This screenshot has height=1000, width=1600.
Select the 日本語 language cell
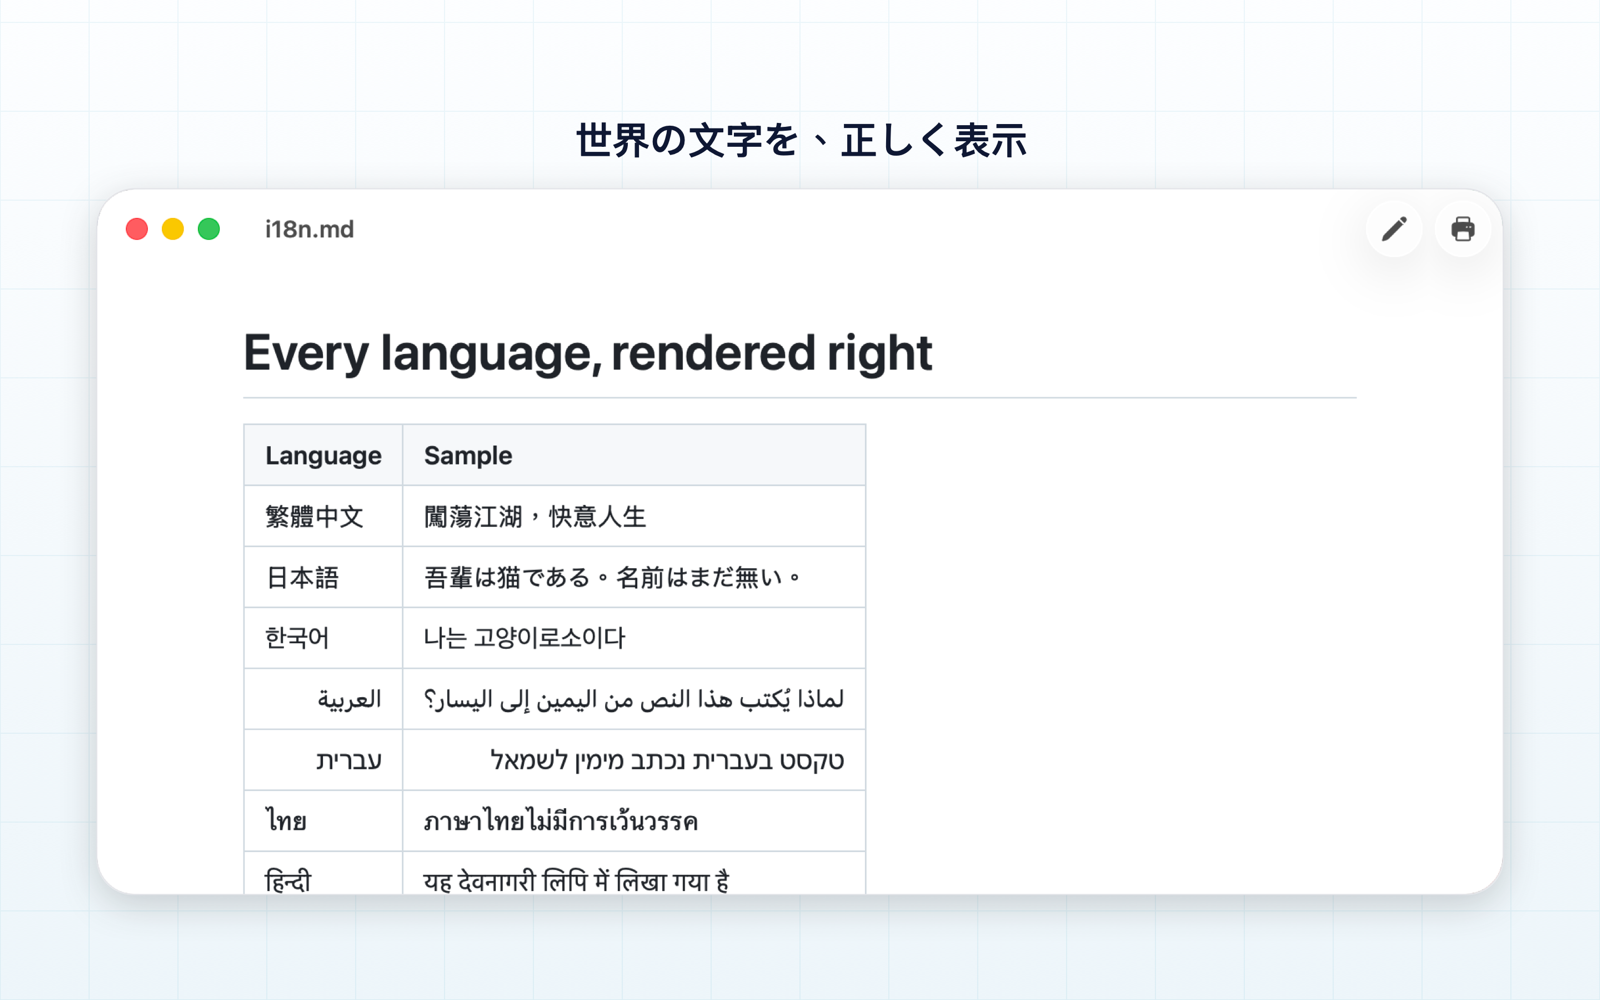pos(323,577)
